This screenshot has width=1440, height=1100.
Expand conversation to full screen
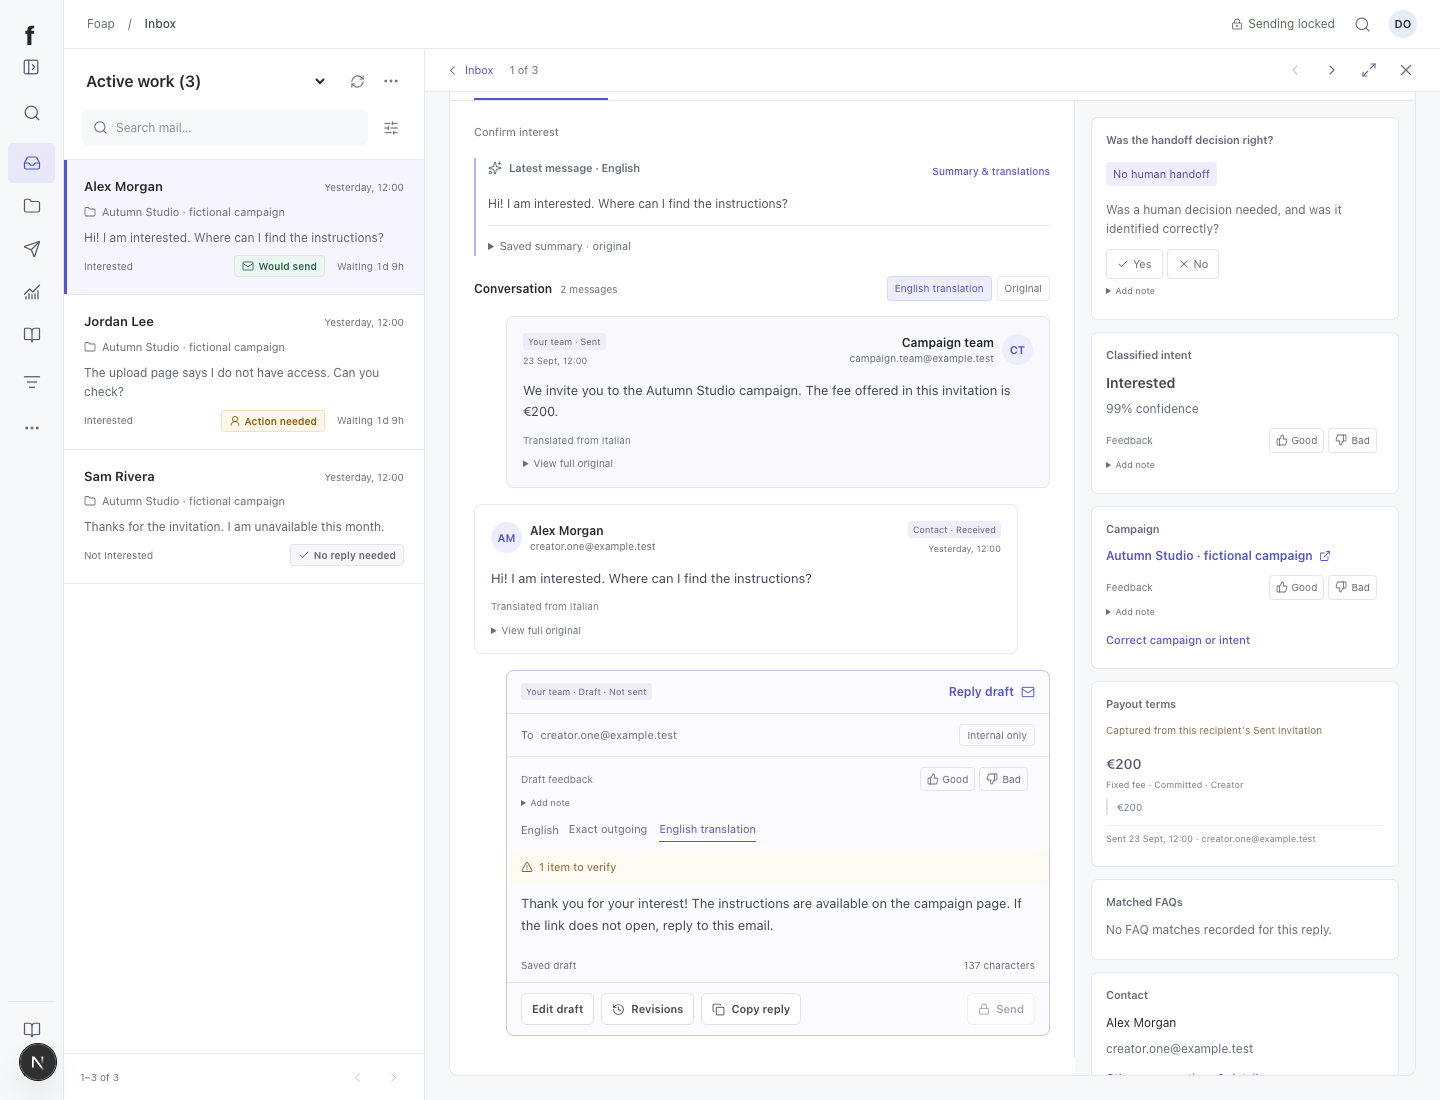[1369, 70]
